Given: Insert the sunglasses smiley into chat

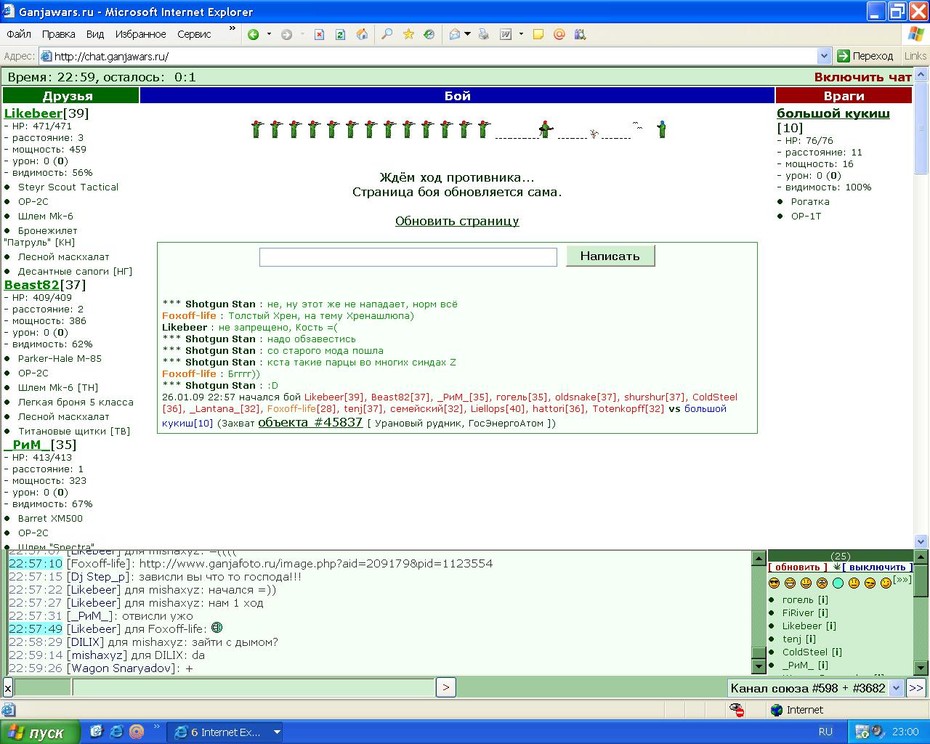Looking at the screenshot, I should coord(774,583).
